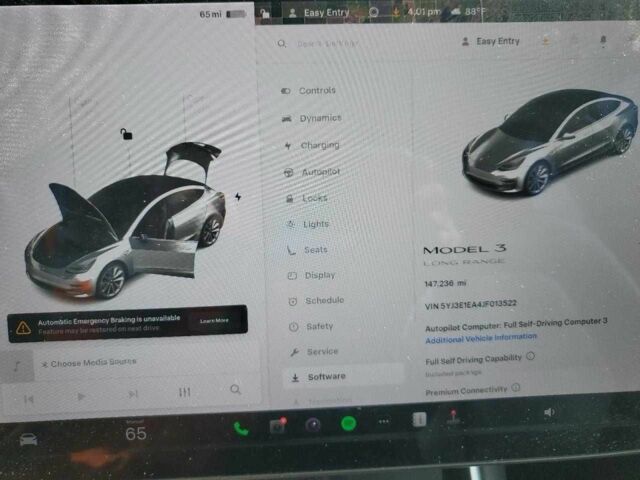The image size is (640, 480).
Task: Tap the yellow download icon in the settings header
Action: click(546, 40)
